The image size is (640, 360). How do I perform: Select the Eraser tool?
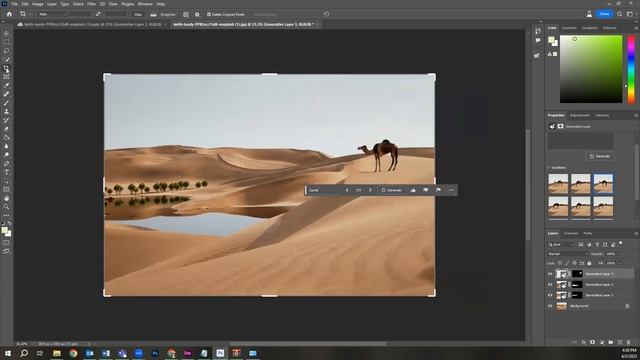[x=6, y=129]
